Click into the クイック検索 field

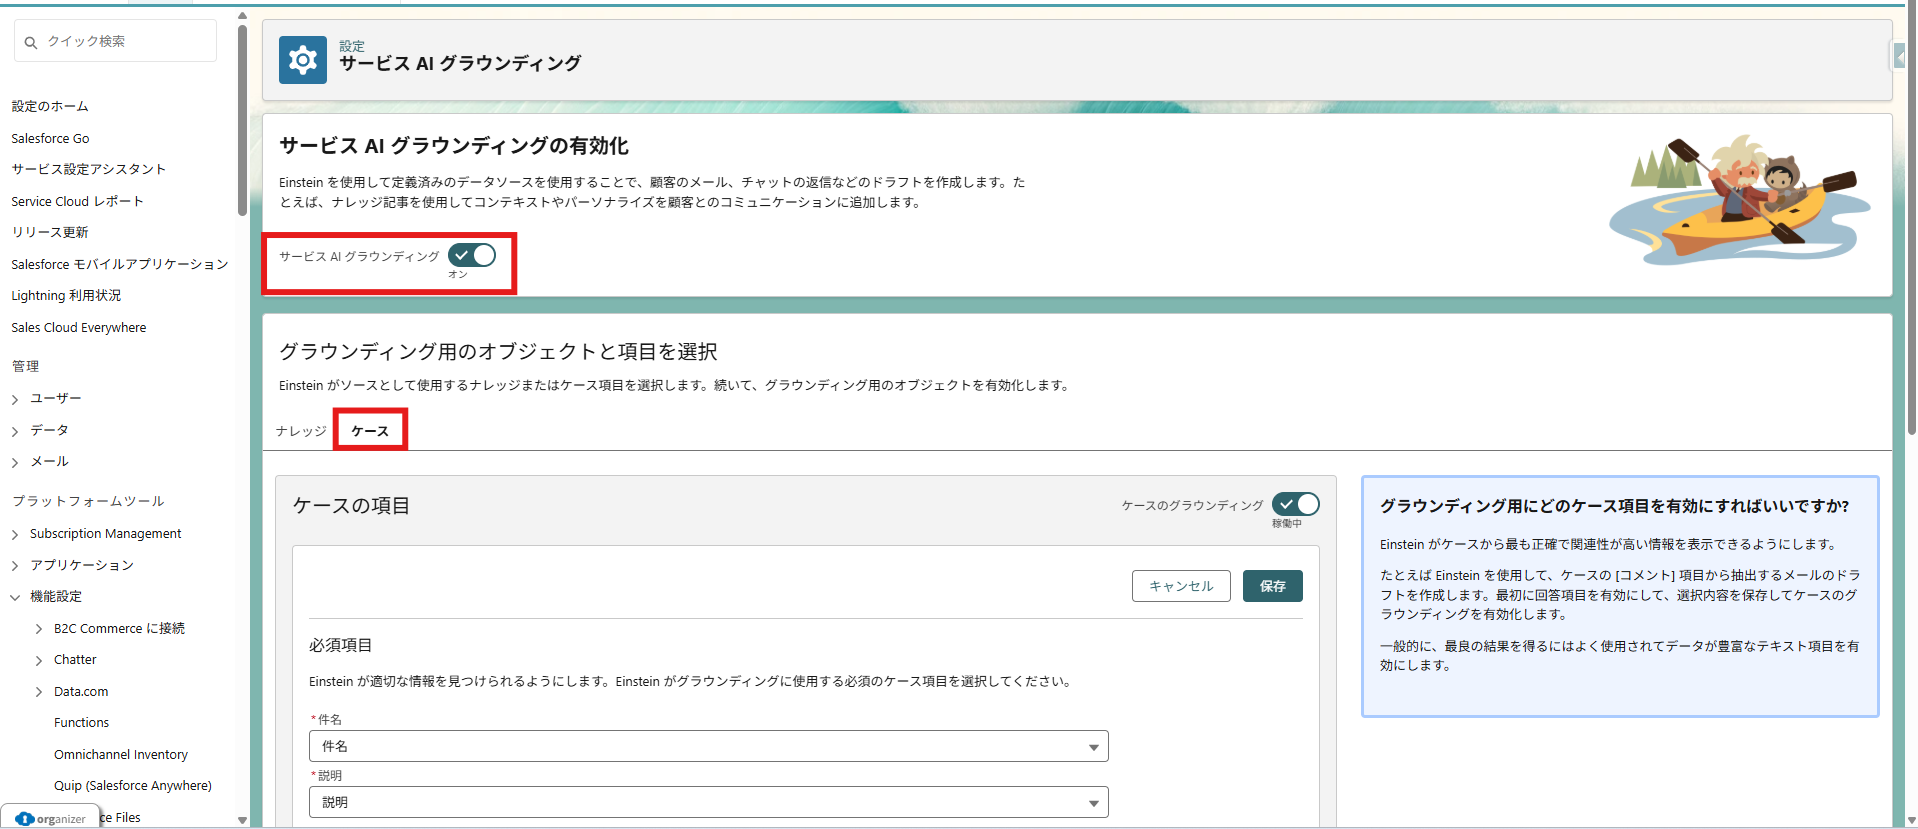(x=125, y=42)
